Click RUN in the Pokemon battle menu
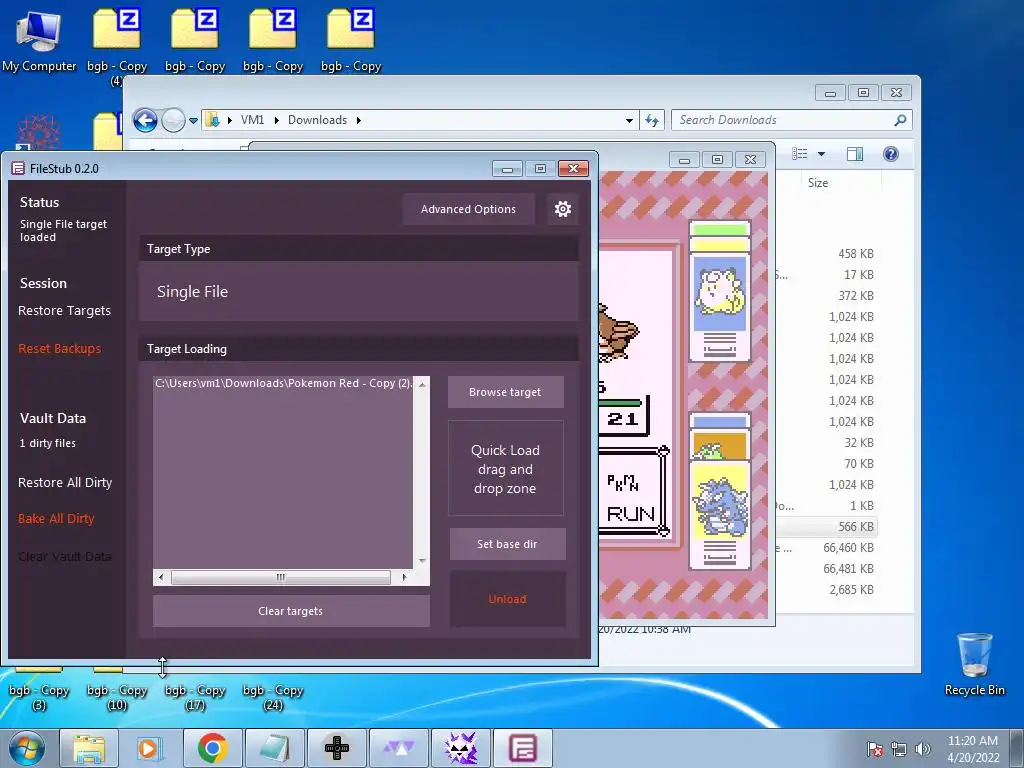1024x768 pixels. 631,515
